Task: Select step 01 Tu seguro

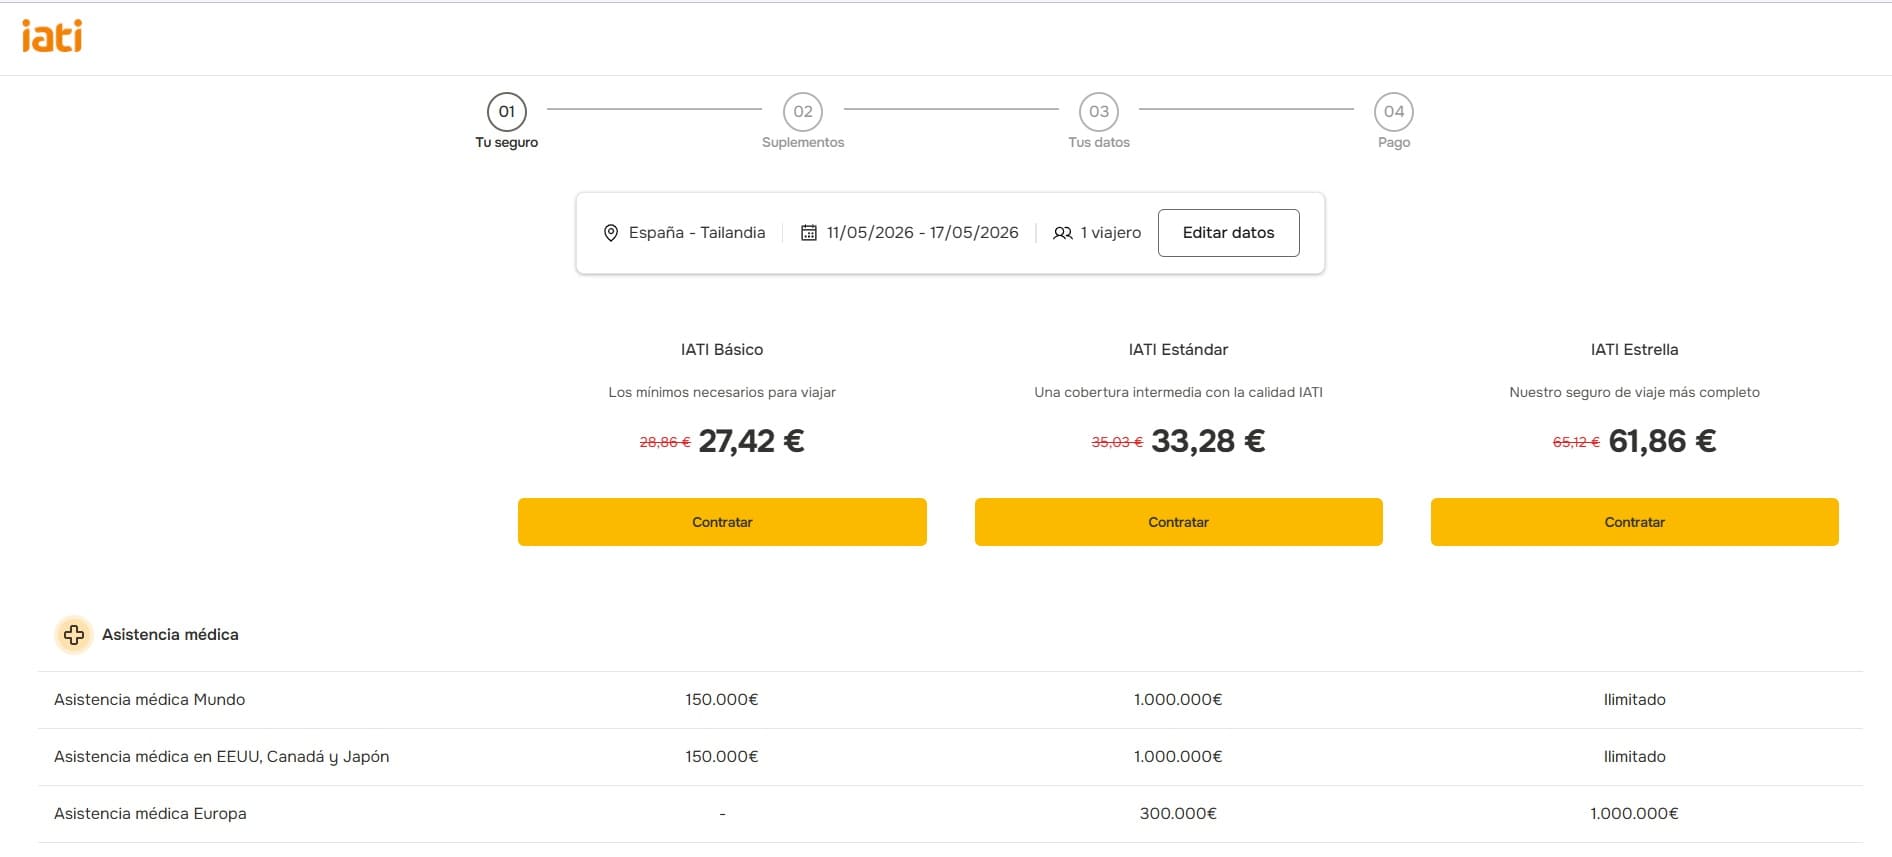Action: tap(507, 121)
